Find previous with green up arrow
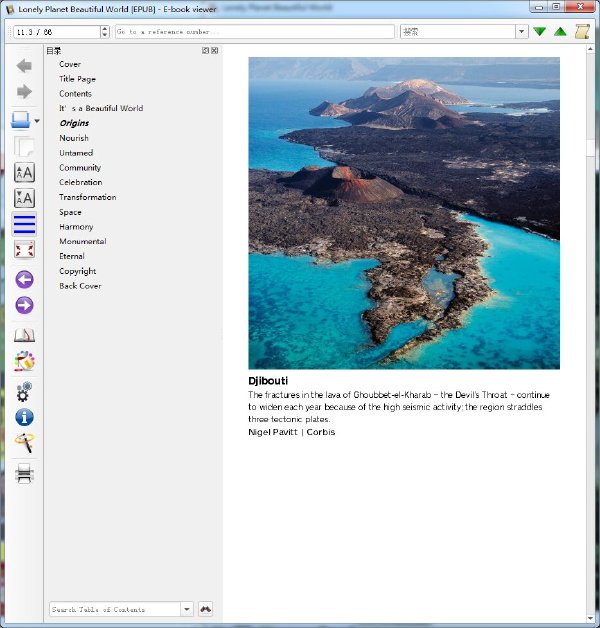 pyautogui.click(x=560, y=32)
